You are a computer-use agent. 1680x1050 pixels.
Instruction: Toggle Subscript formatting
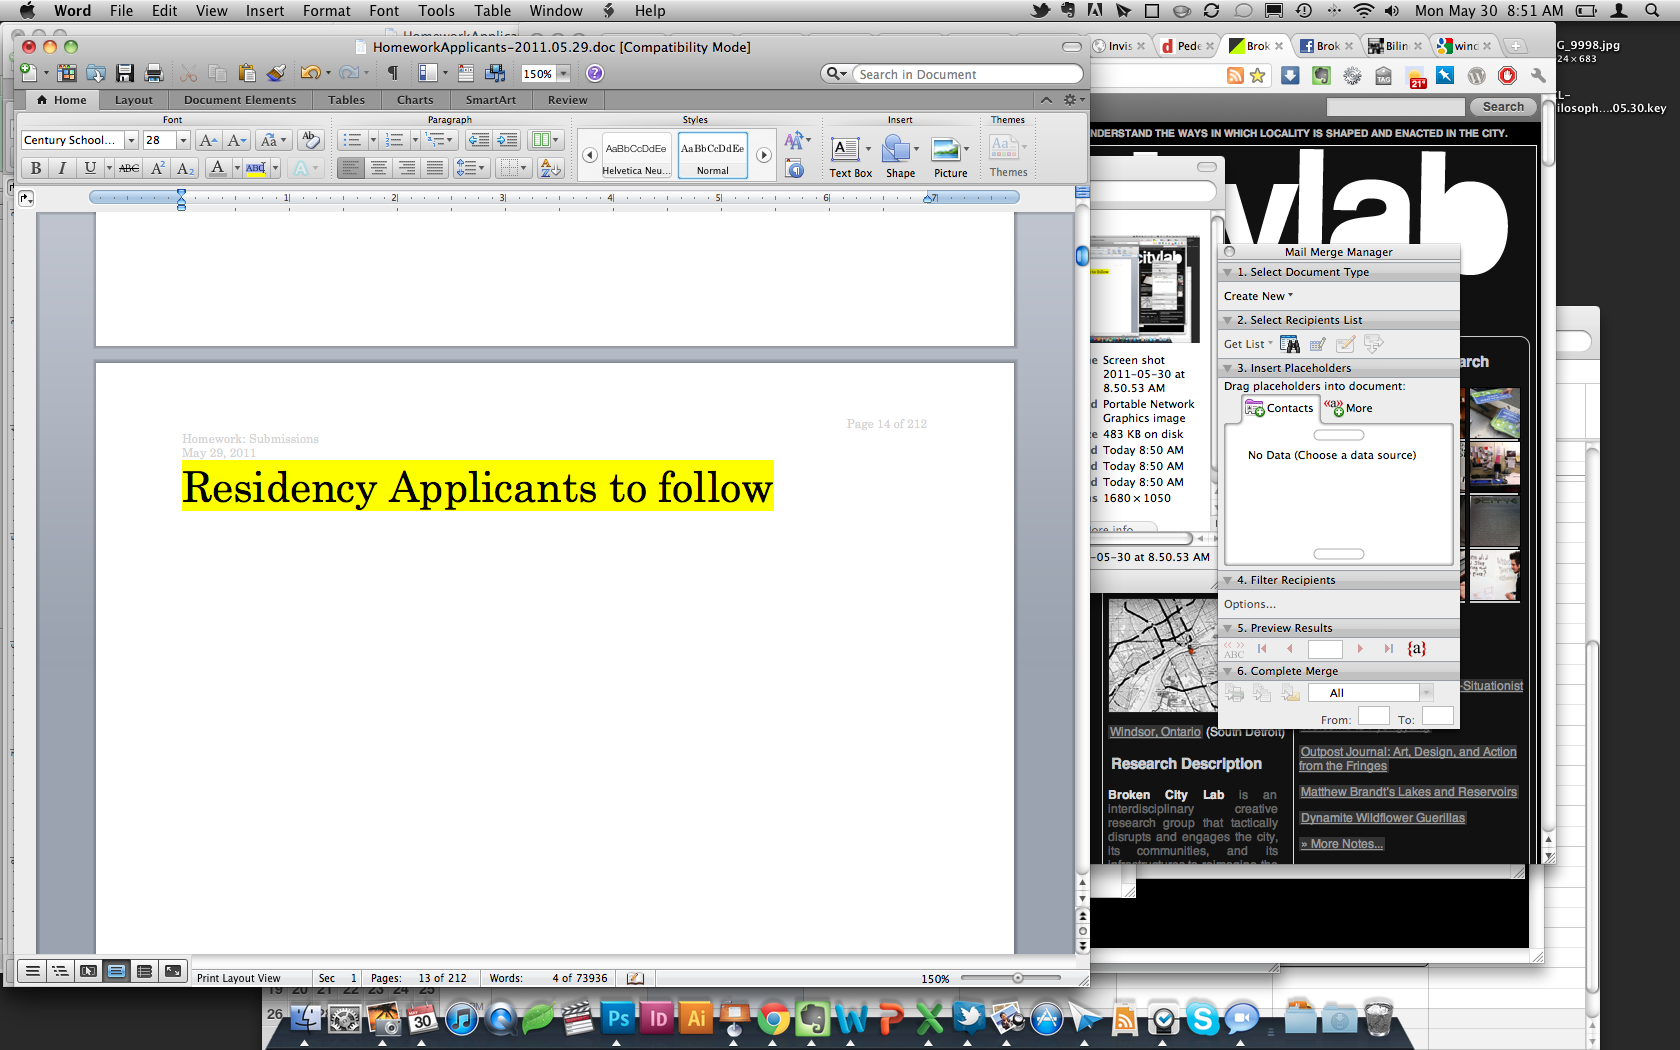pyautogui.click(x=185, y=168)
